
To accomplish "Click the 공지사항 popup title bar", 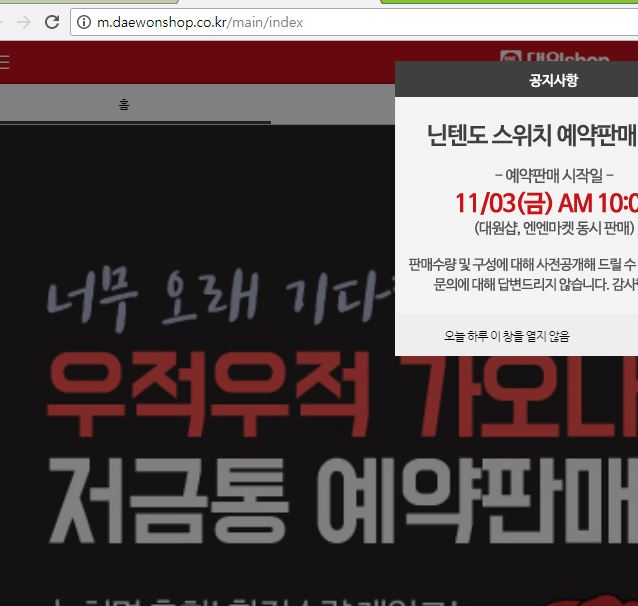I will pyautogui.click(x=516, y=80).
